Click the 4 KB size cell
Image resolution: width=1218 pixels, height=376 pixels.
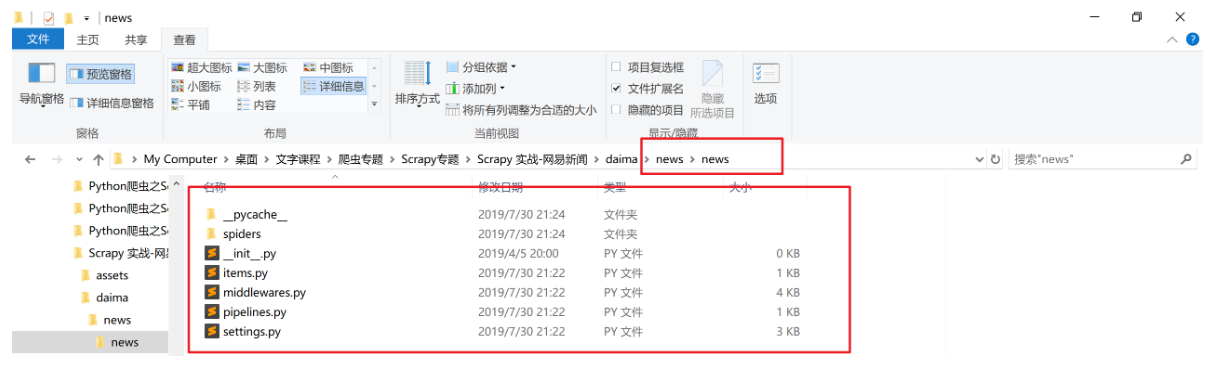(788, 293)
